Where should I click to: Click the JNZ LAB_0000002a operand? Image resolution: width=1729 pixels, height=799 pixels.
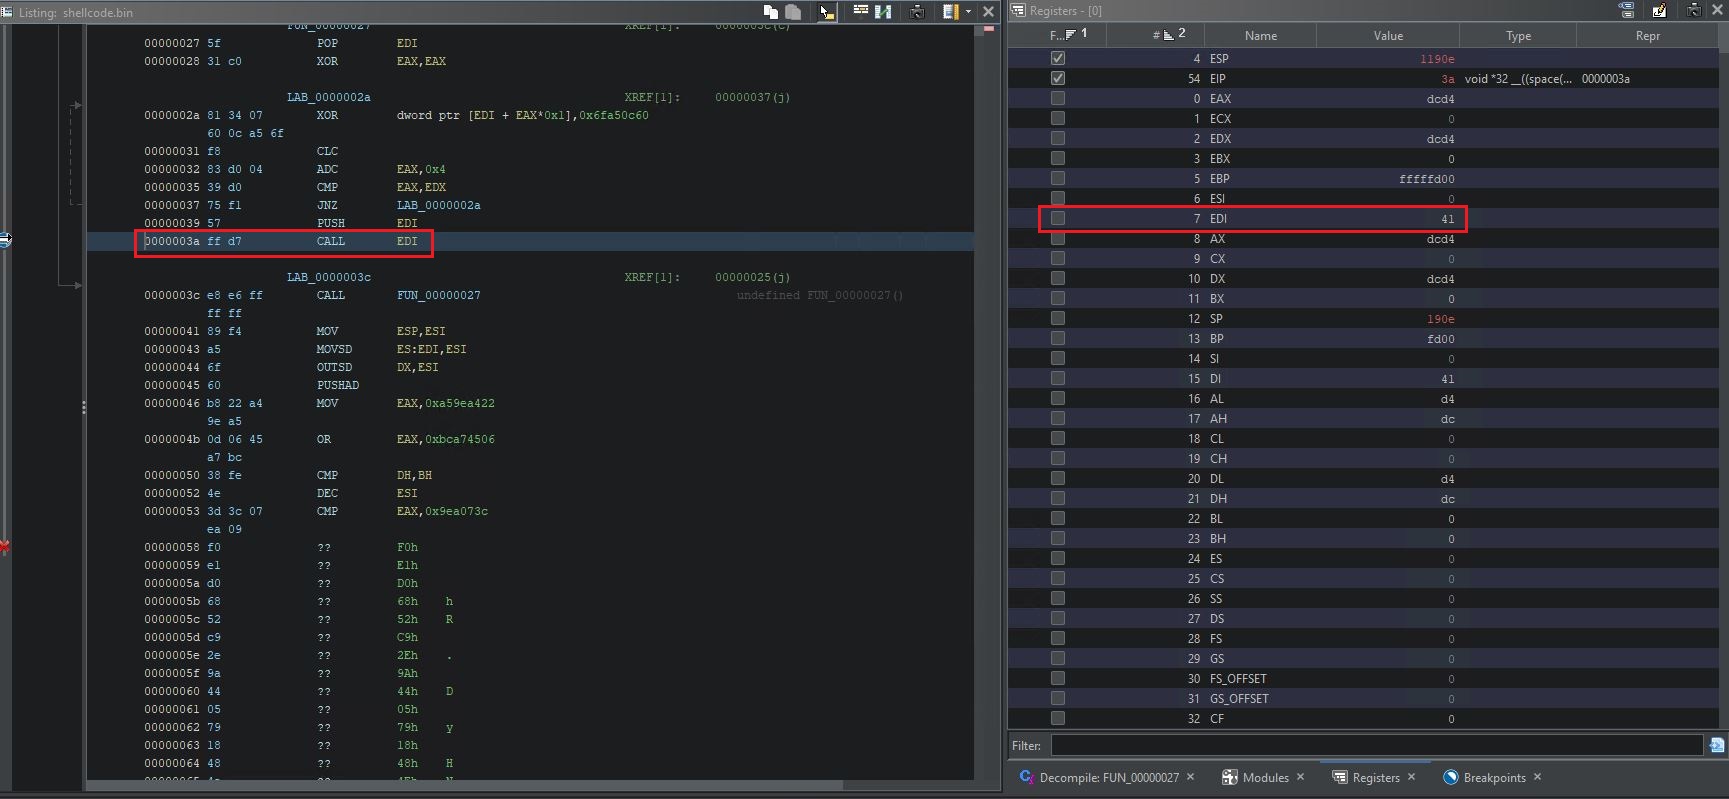tap(438, 205)
